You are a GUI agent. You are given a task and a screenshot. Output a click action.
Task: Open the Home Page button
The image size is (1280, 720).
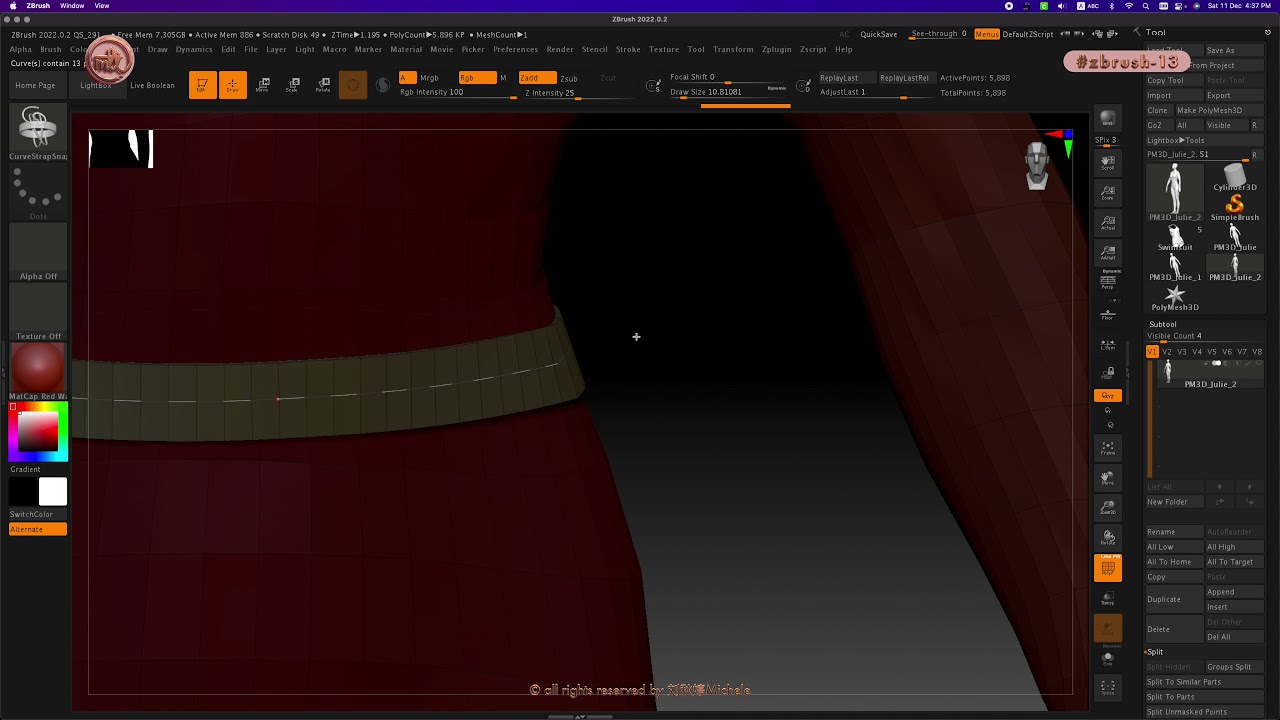click(36, 85)
